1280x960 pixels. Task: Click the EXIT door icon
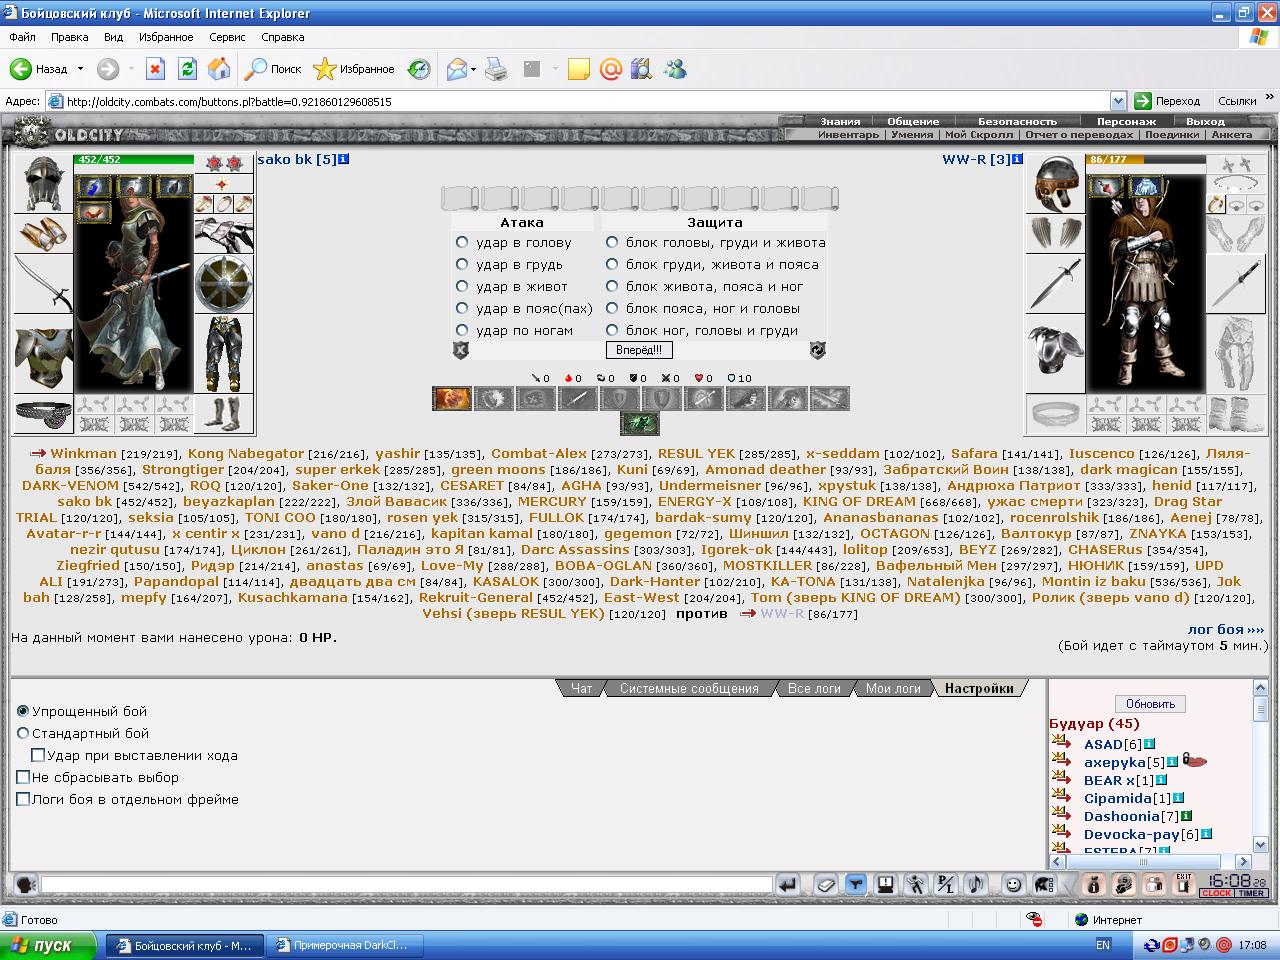[1184, 885]
